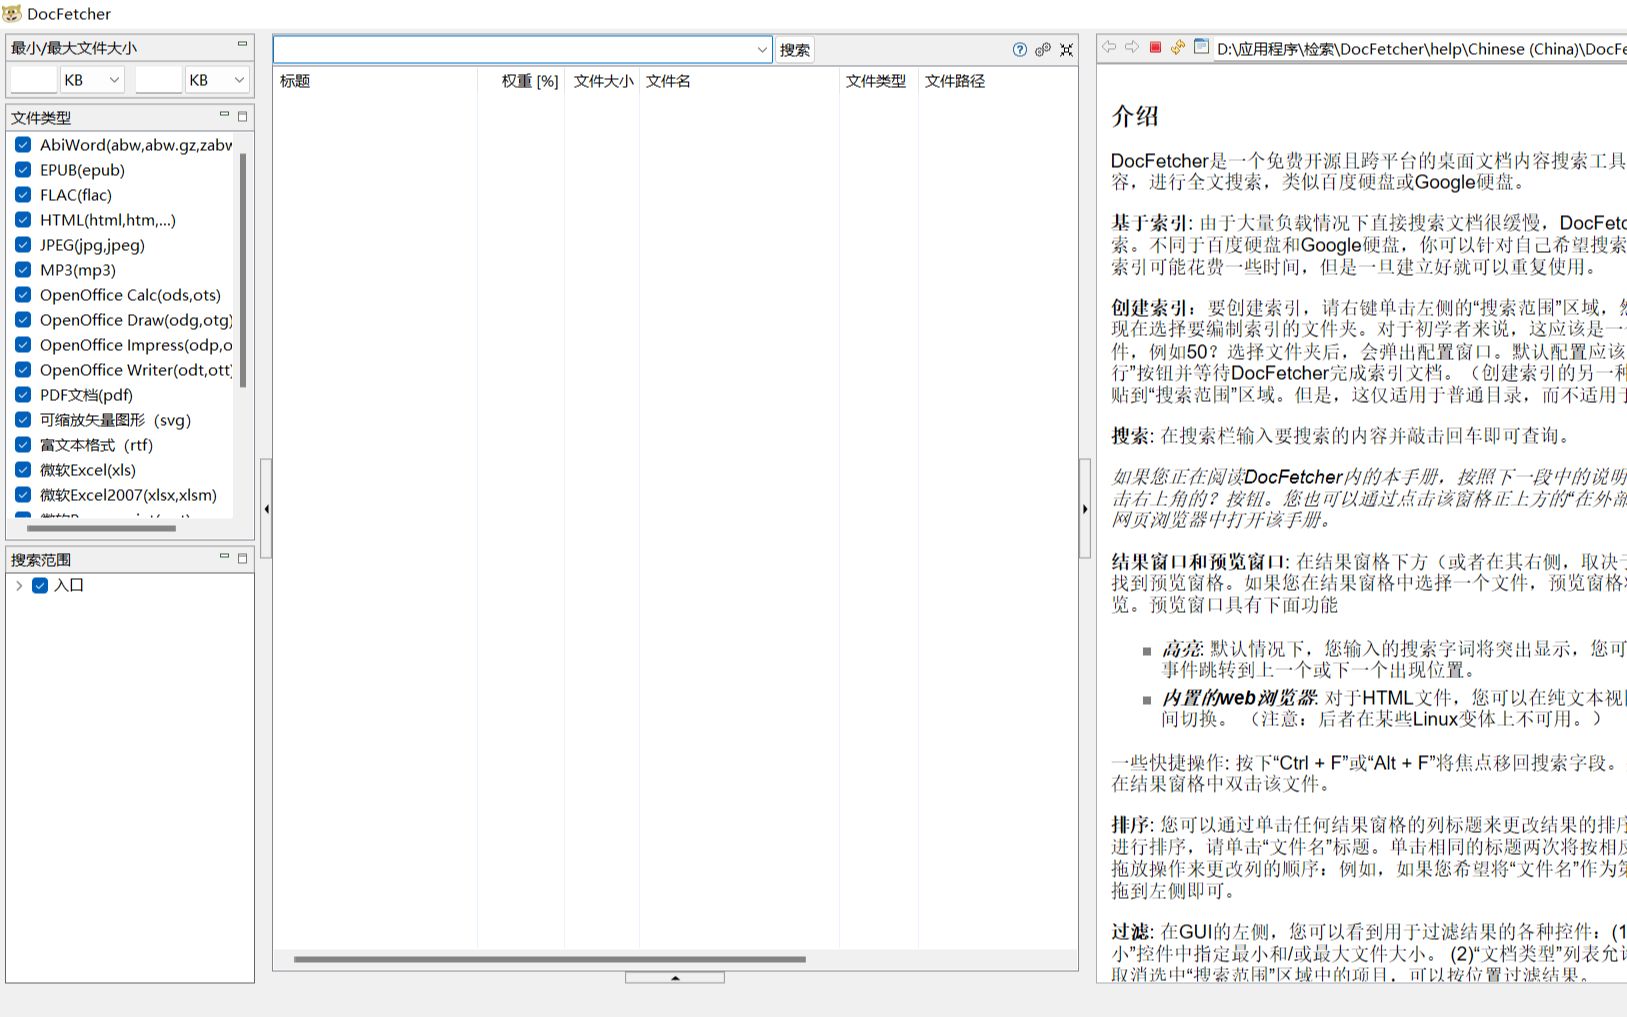
Task: Open the help manual question mark icon
Action: tap(1019, 50)
